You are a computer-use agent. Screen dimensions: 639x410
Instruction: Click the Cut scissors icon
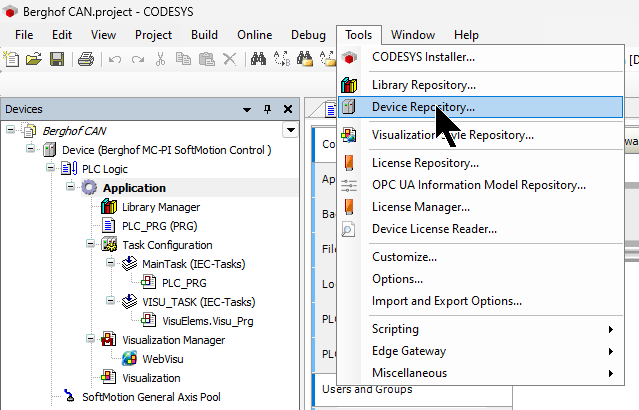pyautogui.click(x=161, y=59)
